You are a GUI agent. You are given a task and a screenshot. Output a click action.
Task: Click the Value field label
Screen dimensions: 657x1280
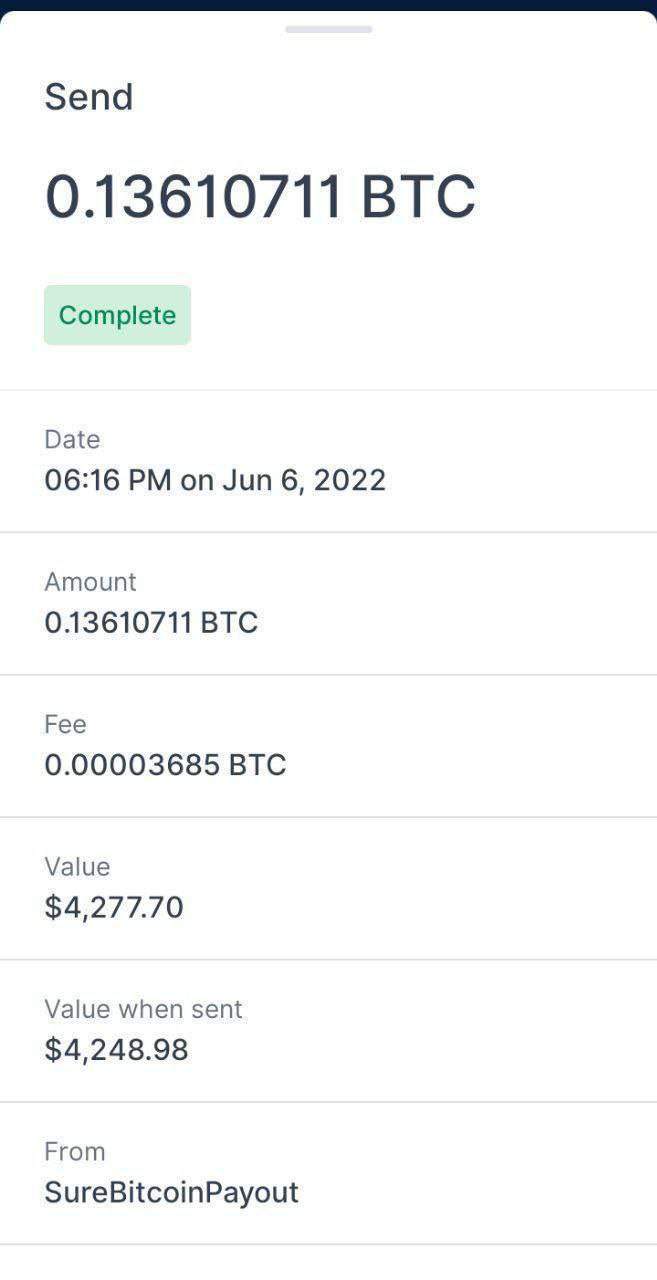click(x=77, y=866)
